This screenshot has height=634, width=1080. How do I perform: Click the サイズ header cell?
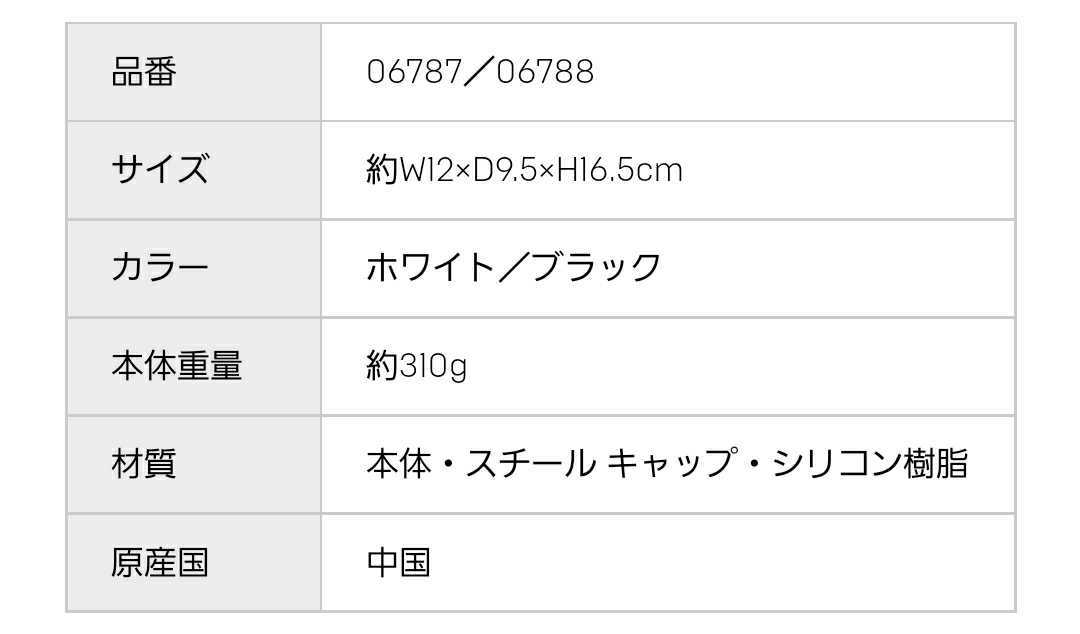pos(160,170)
